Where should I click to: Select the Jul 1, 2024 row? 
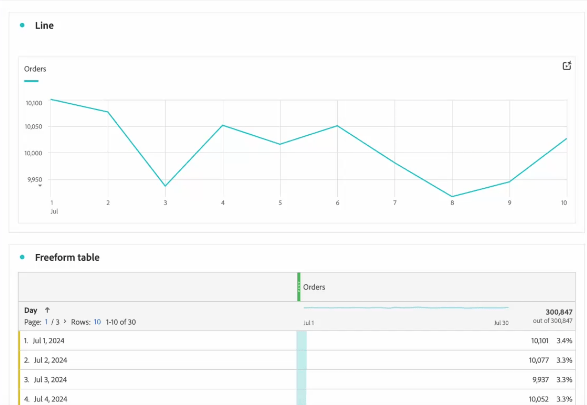[297, 341]
